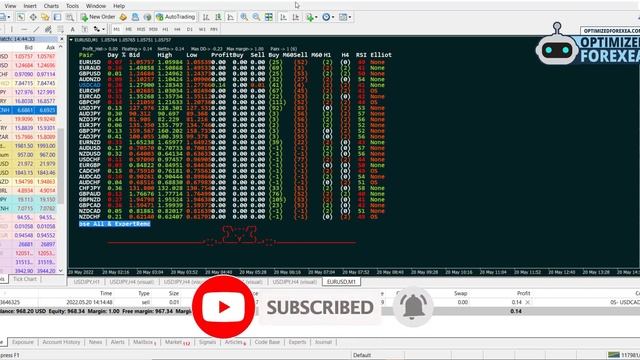Open the Help menu

click(x=119, y=6)
